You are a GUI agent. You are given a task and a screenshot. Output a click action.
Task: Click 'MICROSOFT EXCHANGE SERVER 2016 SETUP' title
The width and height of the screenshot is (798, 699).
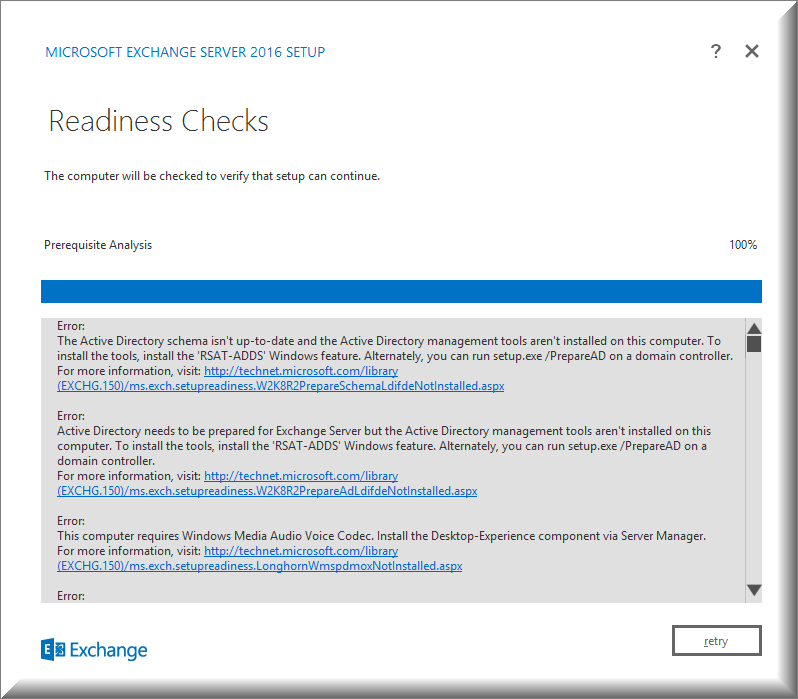[185, 52]
